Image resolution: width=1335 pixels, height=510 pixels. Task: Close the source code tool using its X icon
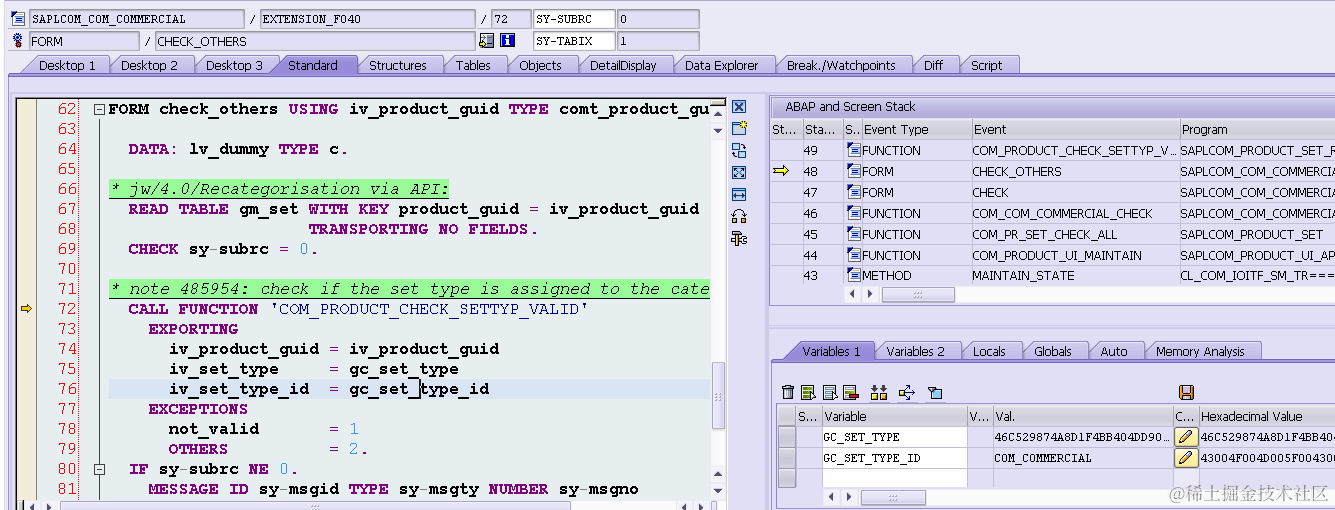pyautogui.click(x=739, y=107)
